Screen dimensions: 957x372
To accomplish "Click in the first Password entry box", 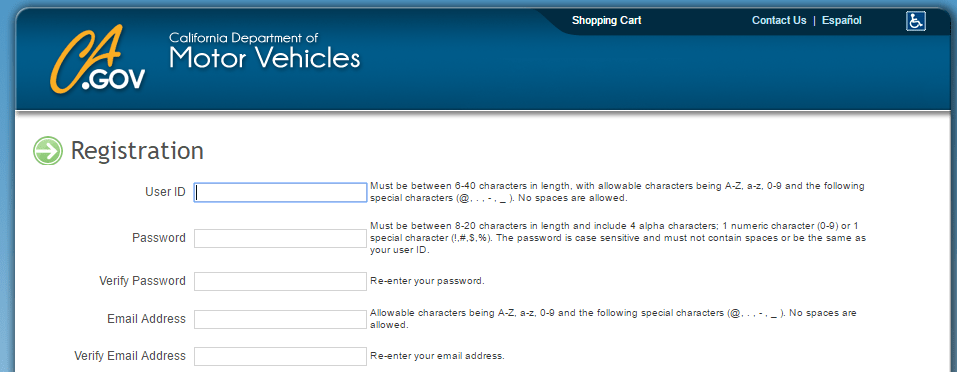I will 281,238.
